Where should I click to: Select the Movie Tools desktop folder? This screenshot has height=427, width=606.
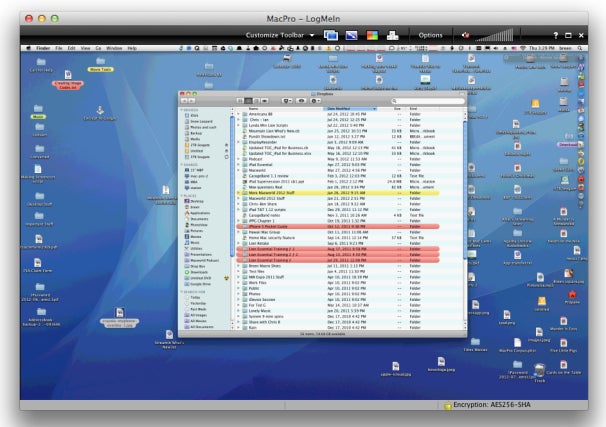click(x=100, y=65)
